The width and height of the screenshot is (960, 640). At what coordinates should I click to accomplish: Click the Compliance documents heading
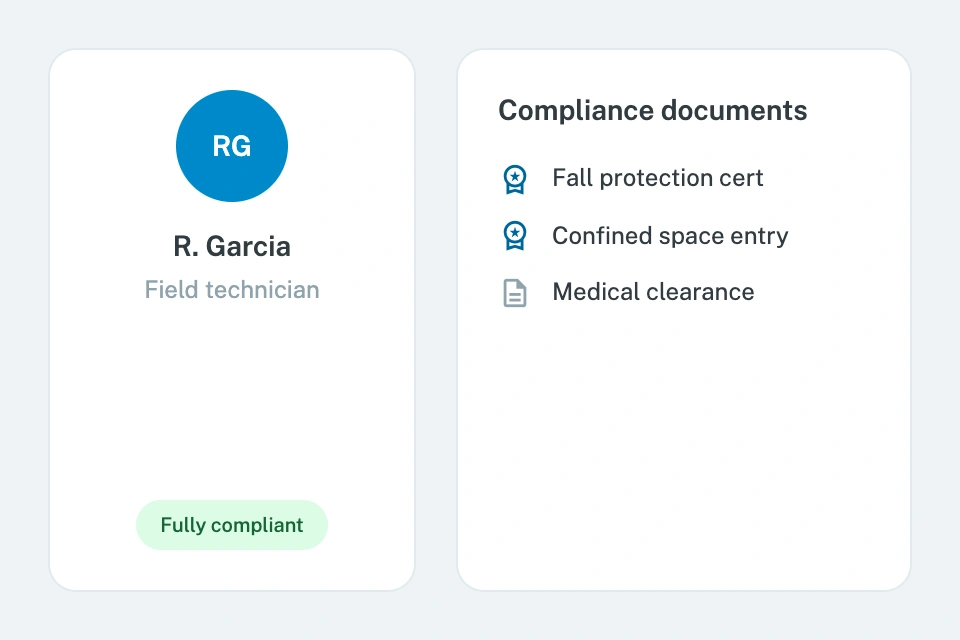pyautogui.click(x=653, y=111)
